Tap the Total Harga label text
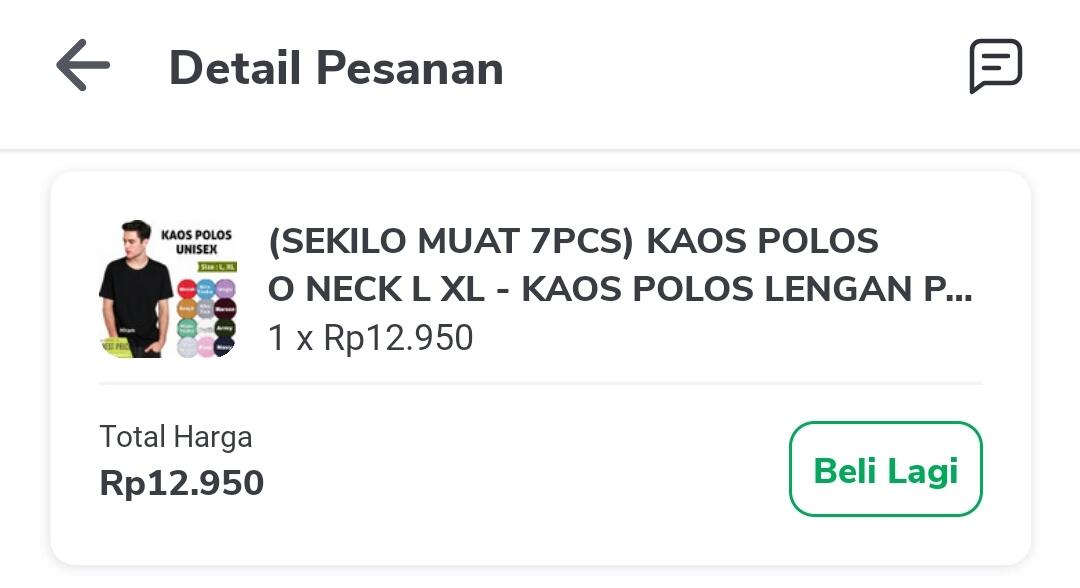 pyautogui.click(x=174, y=437)
